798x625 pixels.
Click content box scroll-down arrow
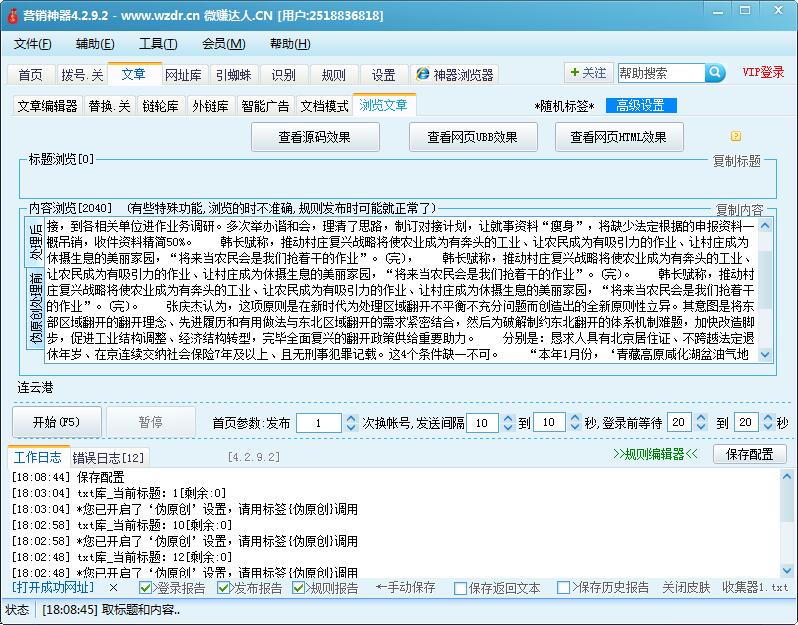tap(765, 354)
